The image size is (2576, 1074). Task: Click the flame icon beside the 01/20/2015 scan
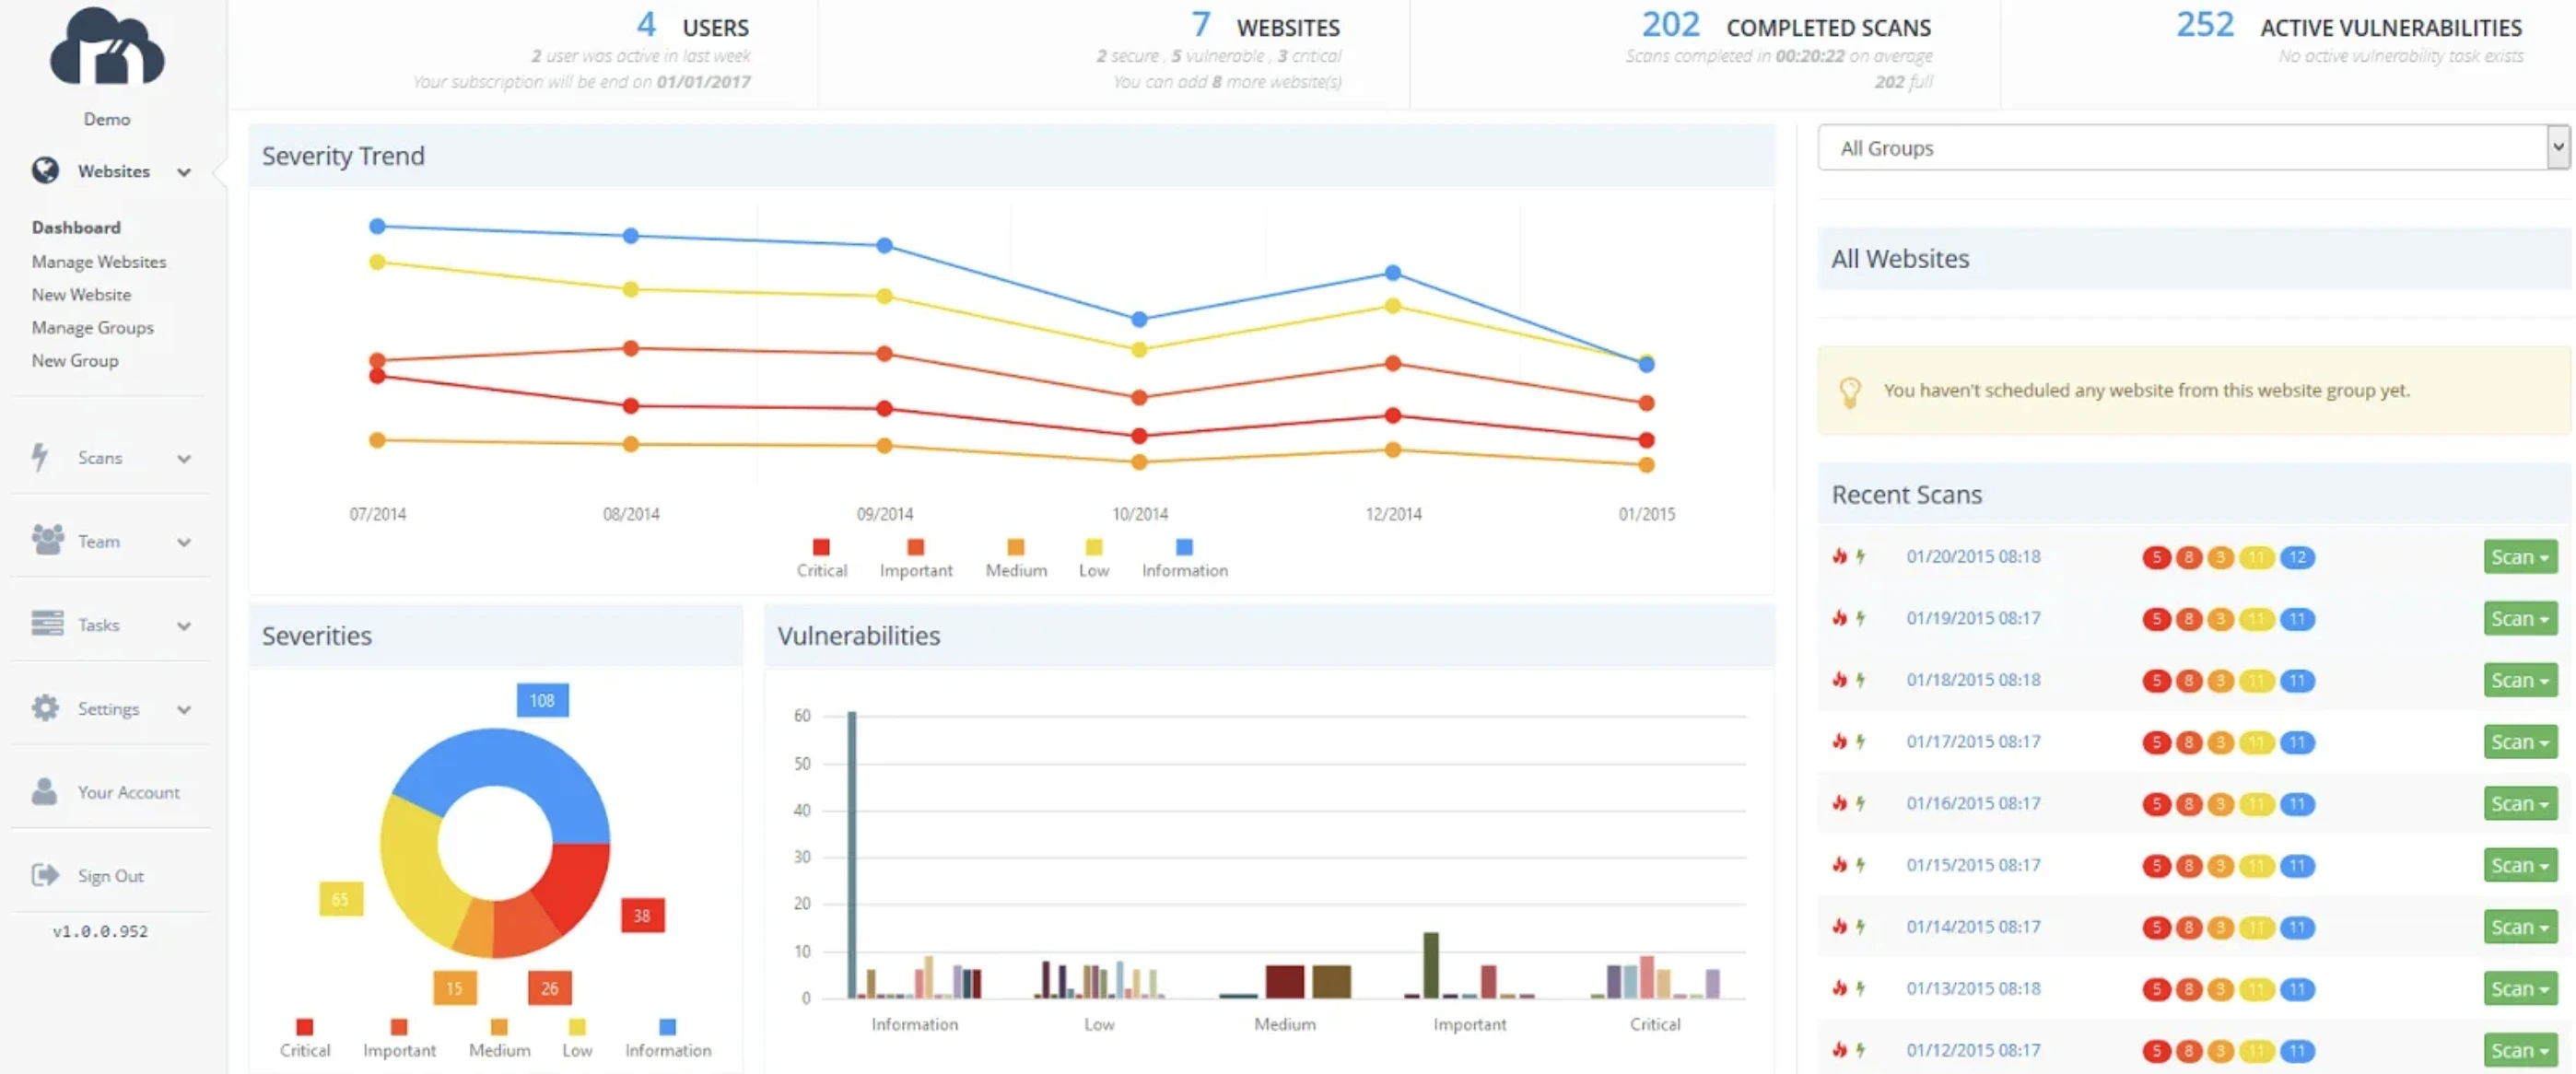click(x=1840, y=557)
